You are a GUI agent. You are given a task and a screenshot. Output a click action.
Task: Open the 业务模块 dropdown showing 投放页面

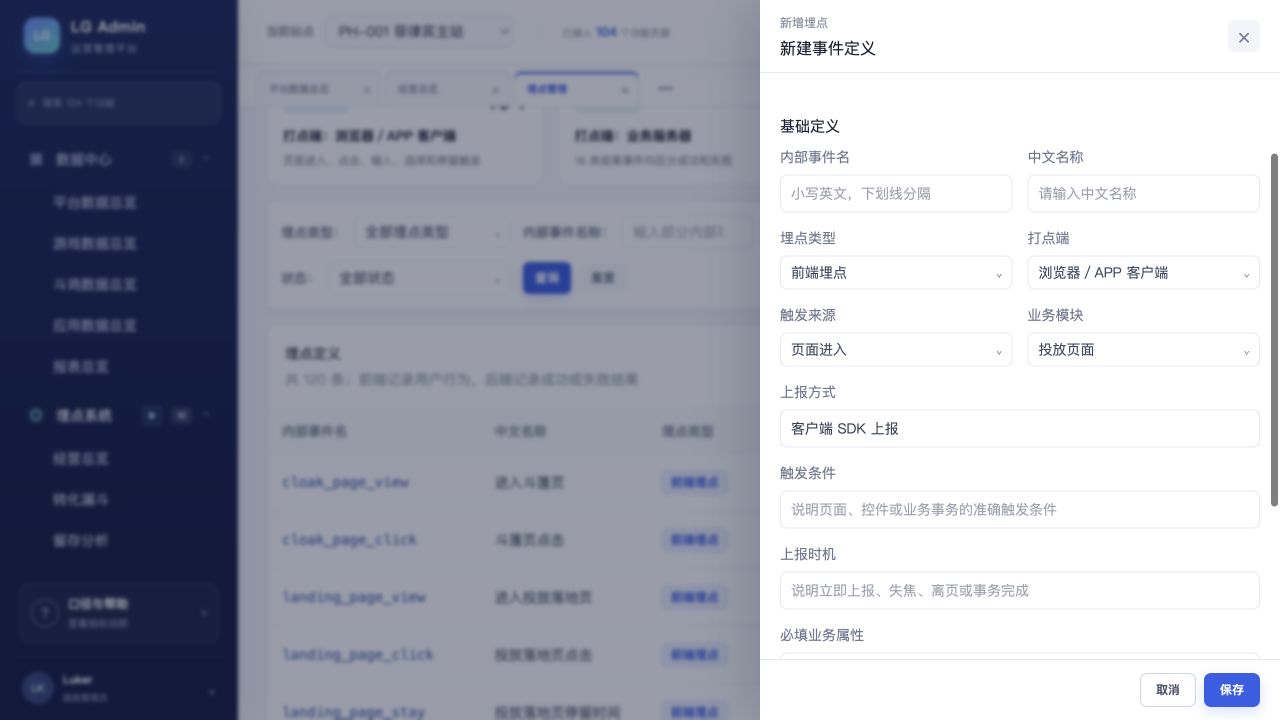[x=1144, y=349]
